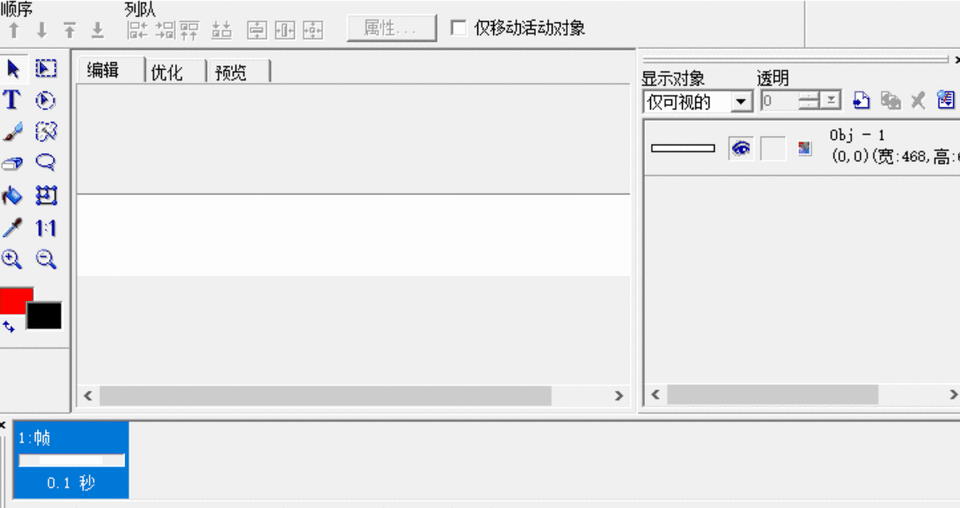This screenshot has width=960, height=508.
Task: Hide Obj - 1 using eye icon
Action: (x=741, y=148)
